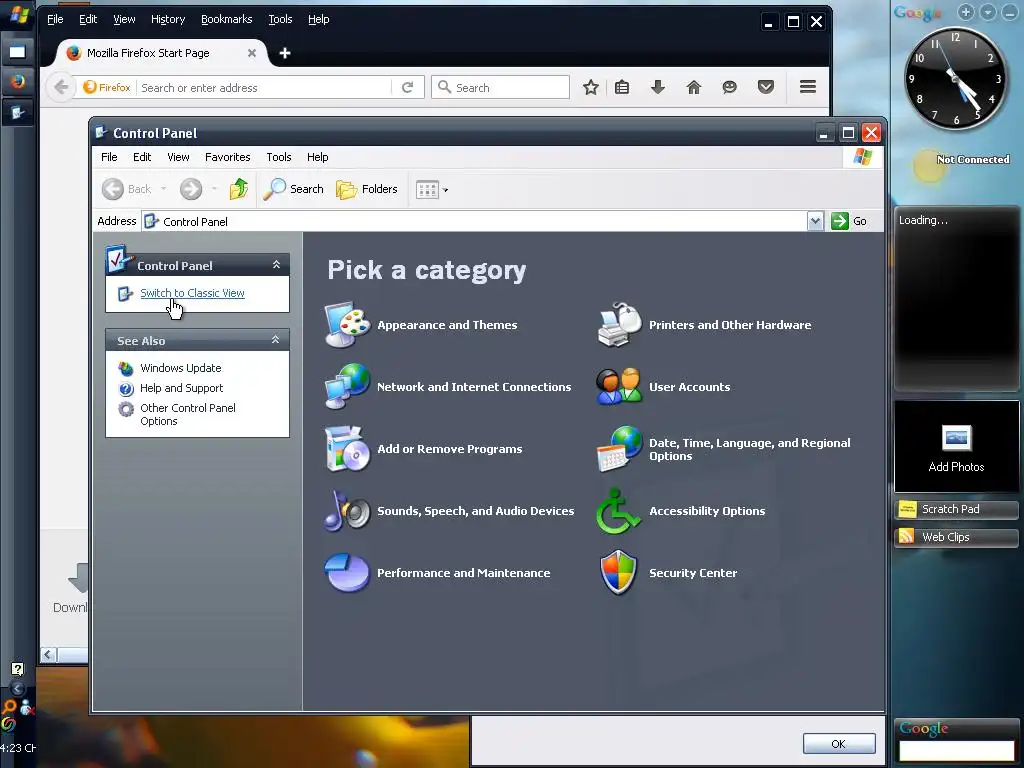
Task: Open Printers and Other Hardware icon
Action: 619,325
